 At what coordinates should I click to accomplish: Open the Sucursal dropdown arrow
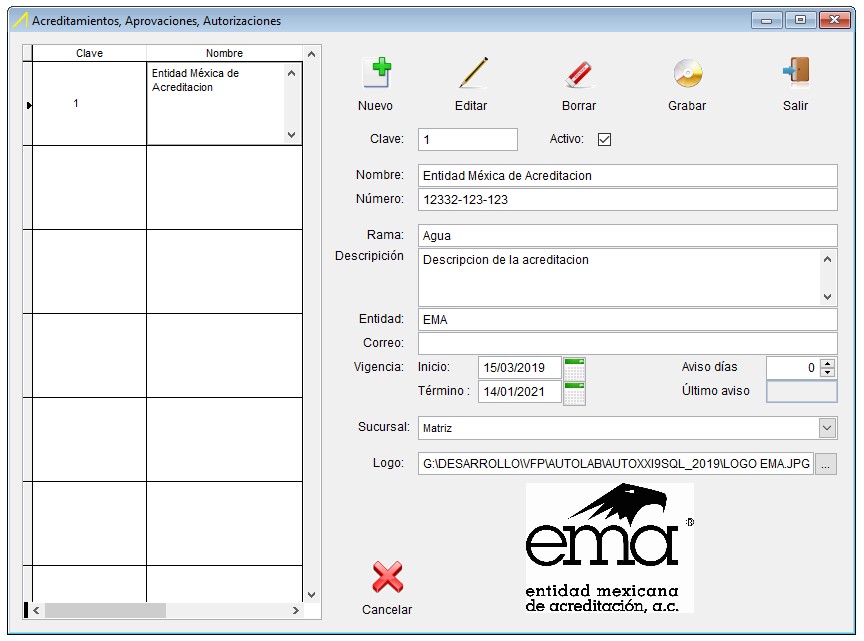click(827, 428)
